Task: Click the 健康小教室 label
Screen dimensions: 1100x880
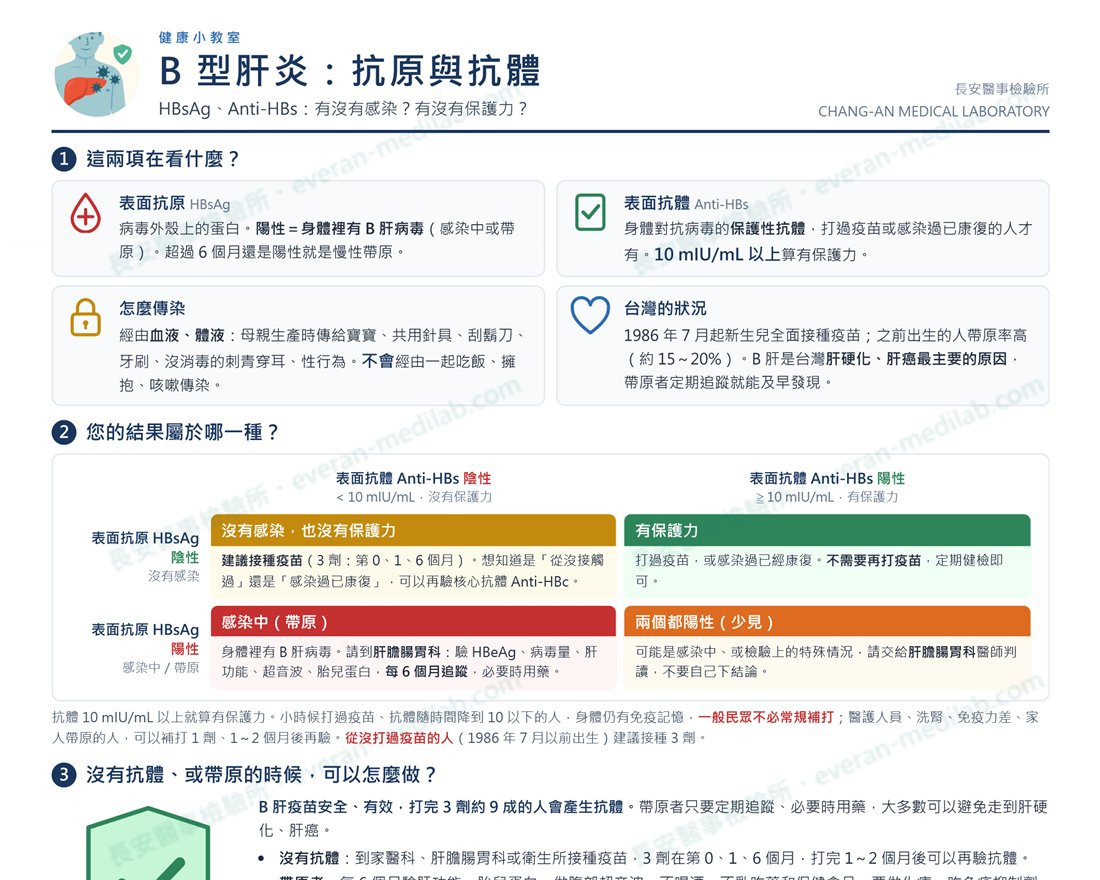Action: click(199, 37)
